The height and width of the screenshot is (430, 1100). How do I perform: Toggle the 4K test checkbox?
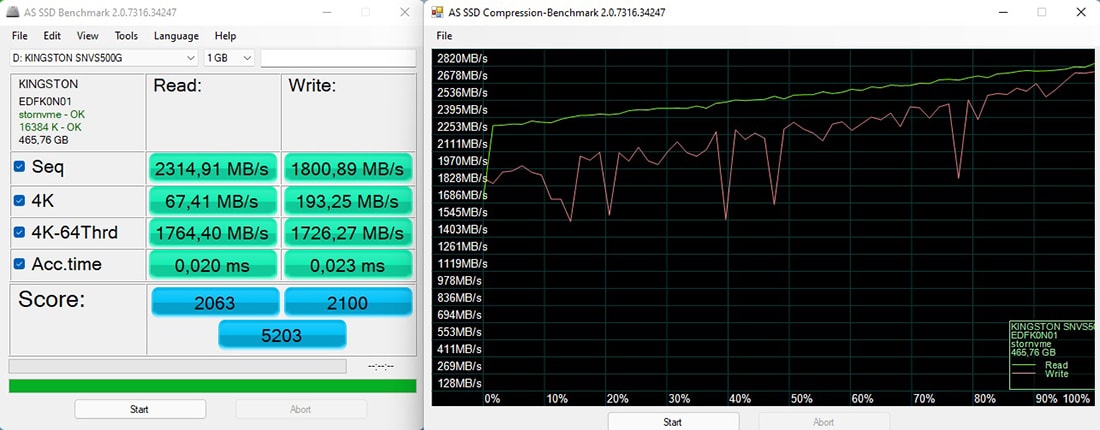point(19,200)
